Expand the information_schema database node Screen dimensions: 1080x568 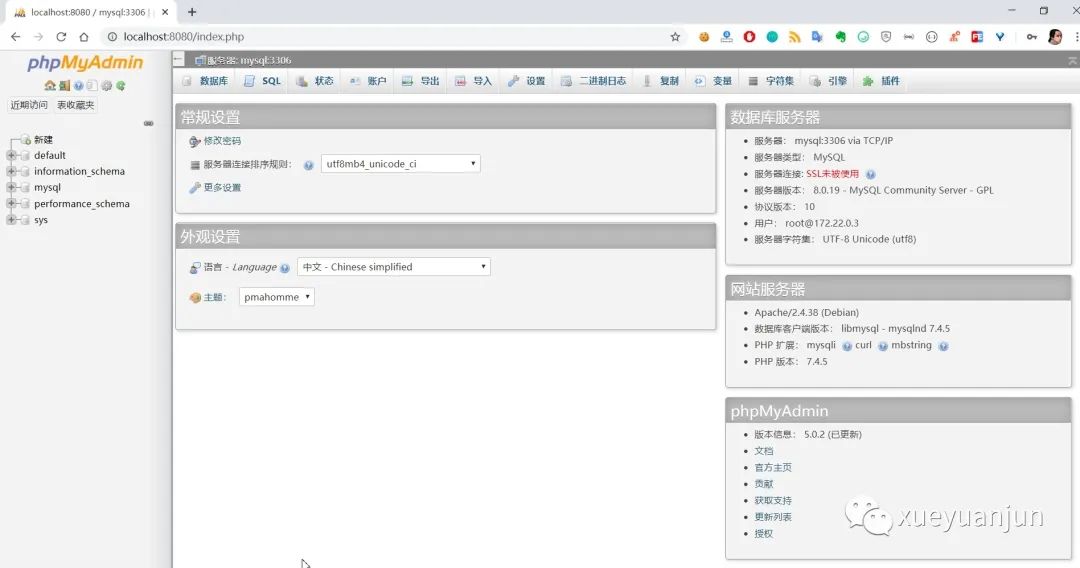pos(11,171)
